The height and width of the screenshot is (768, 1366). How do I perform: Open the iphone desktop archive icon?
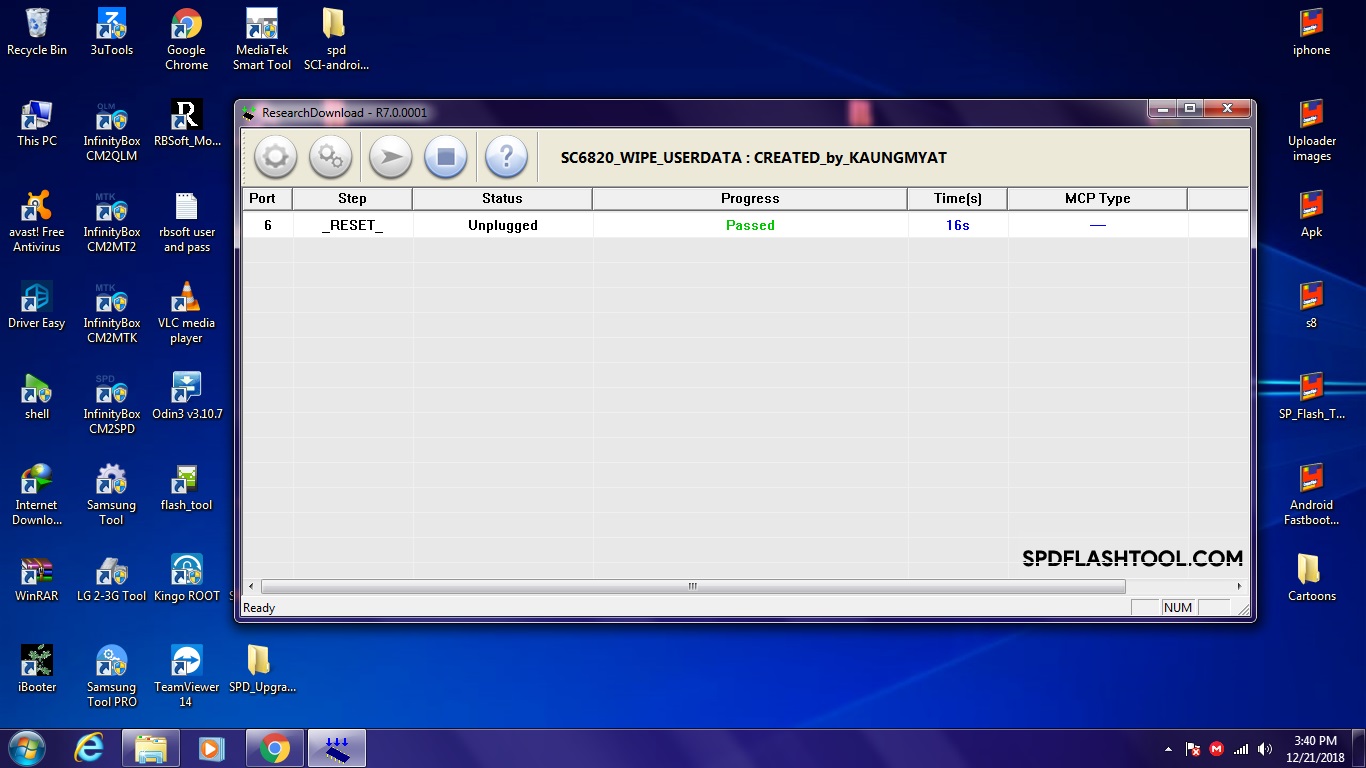(1311, 32)
